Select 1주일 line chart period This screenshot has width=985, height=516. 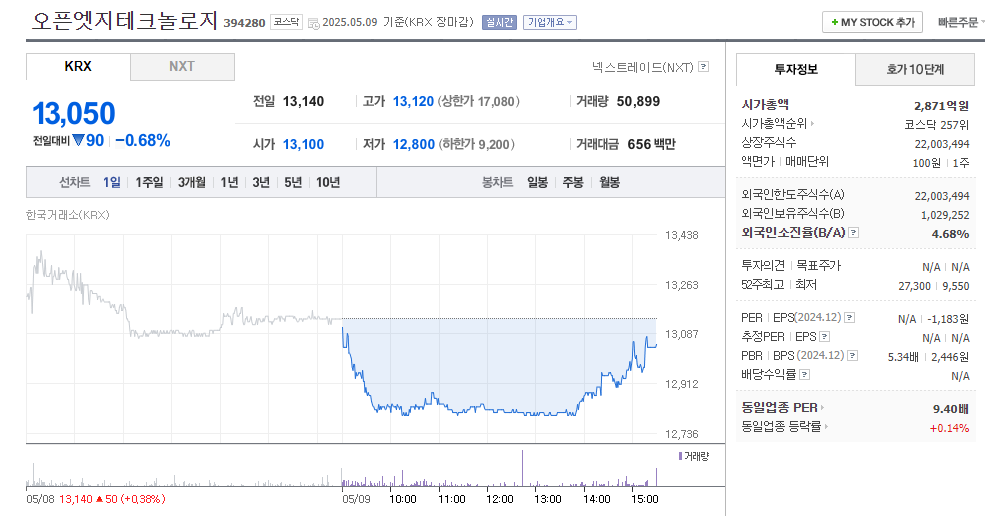(150, 182)
